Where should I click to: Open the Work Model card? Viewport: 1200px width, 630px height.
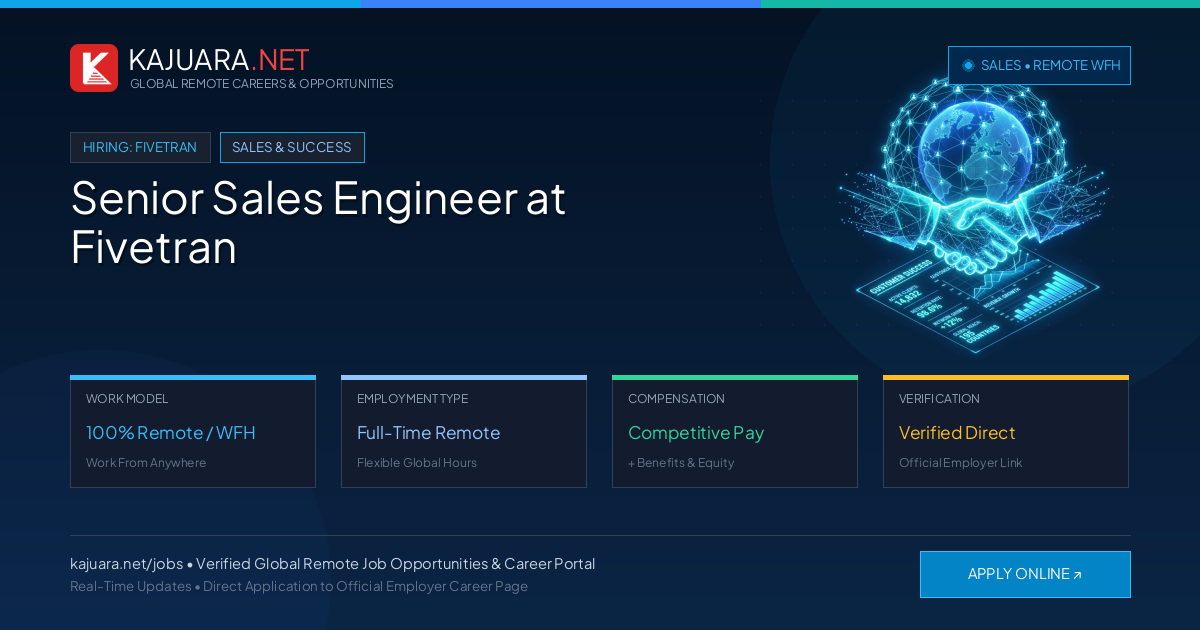[x=193, y=432]
